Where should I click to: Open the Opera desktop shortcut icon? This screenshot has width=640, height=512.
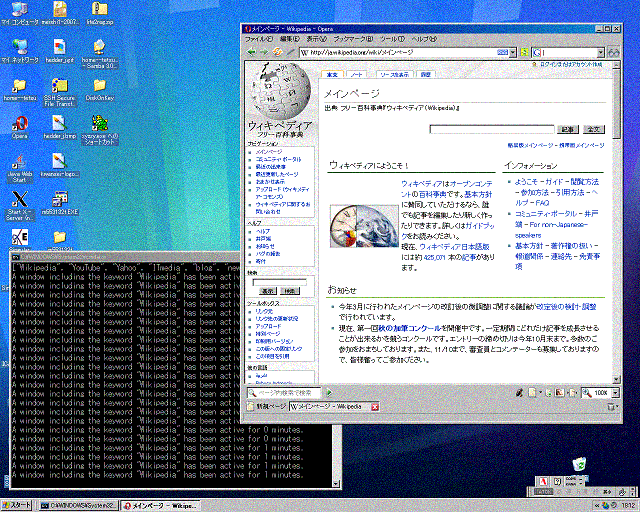pos(18,125)
